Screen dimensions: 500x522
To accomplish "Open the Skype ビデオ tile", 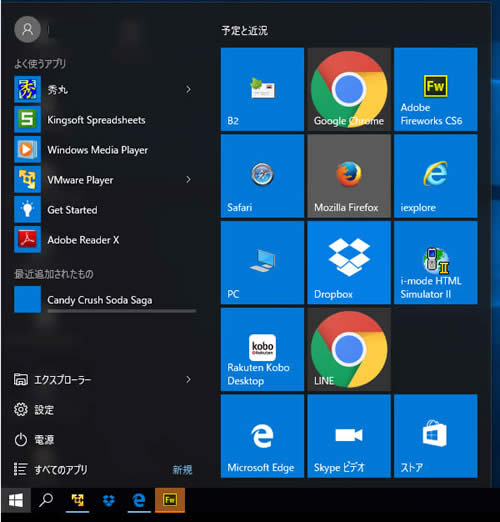I will pos(349,436).
